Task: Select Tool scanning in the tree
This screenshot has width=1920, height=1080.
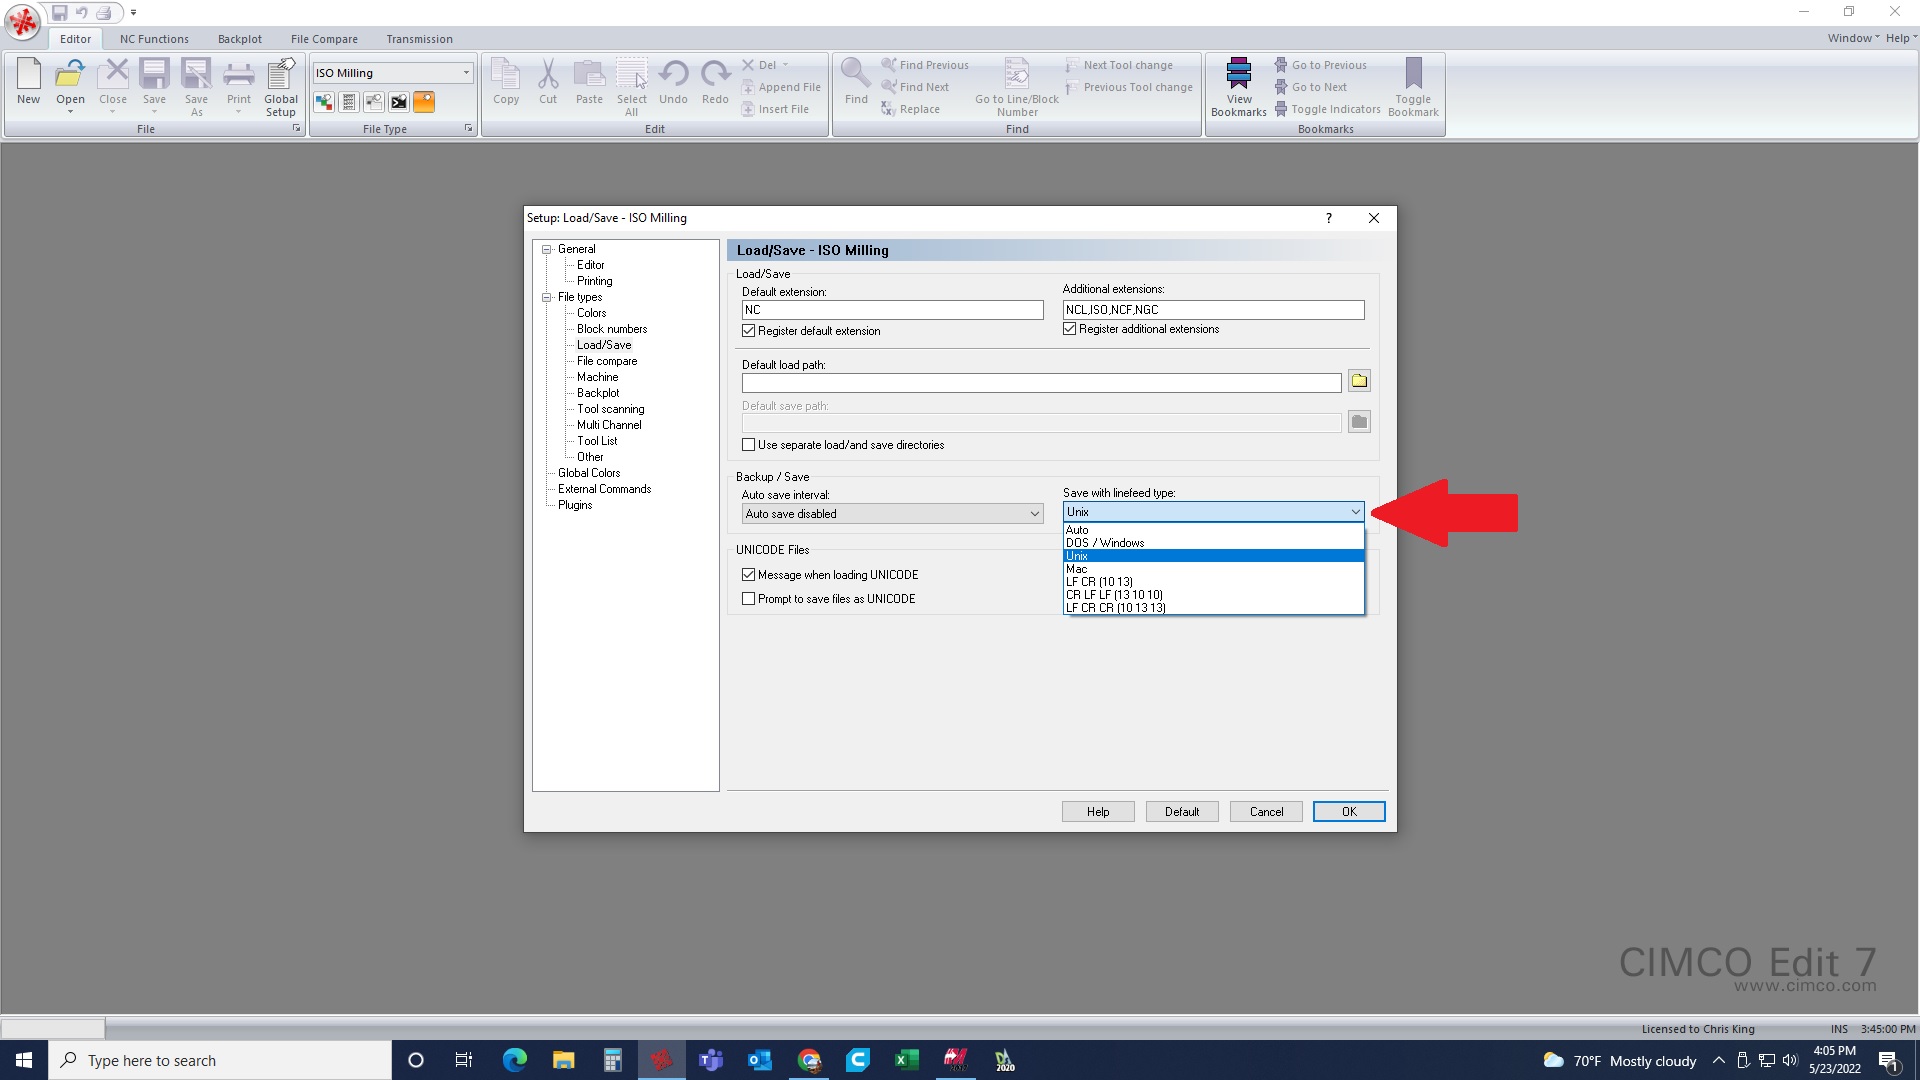Action: [611, 409]
